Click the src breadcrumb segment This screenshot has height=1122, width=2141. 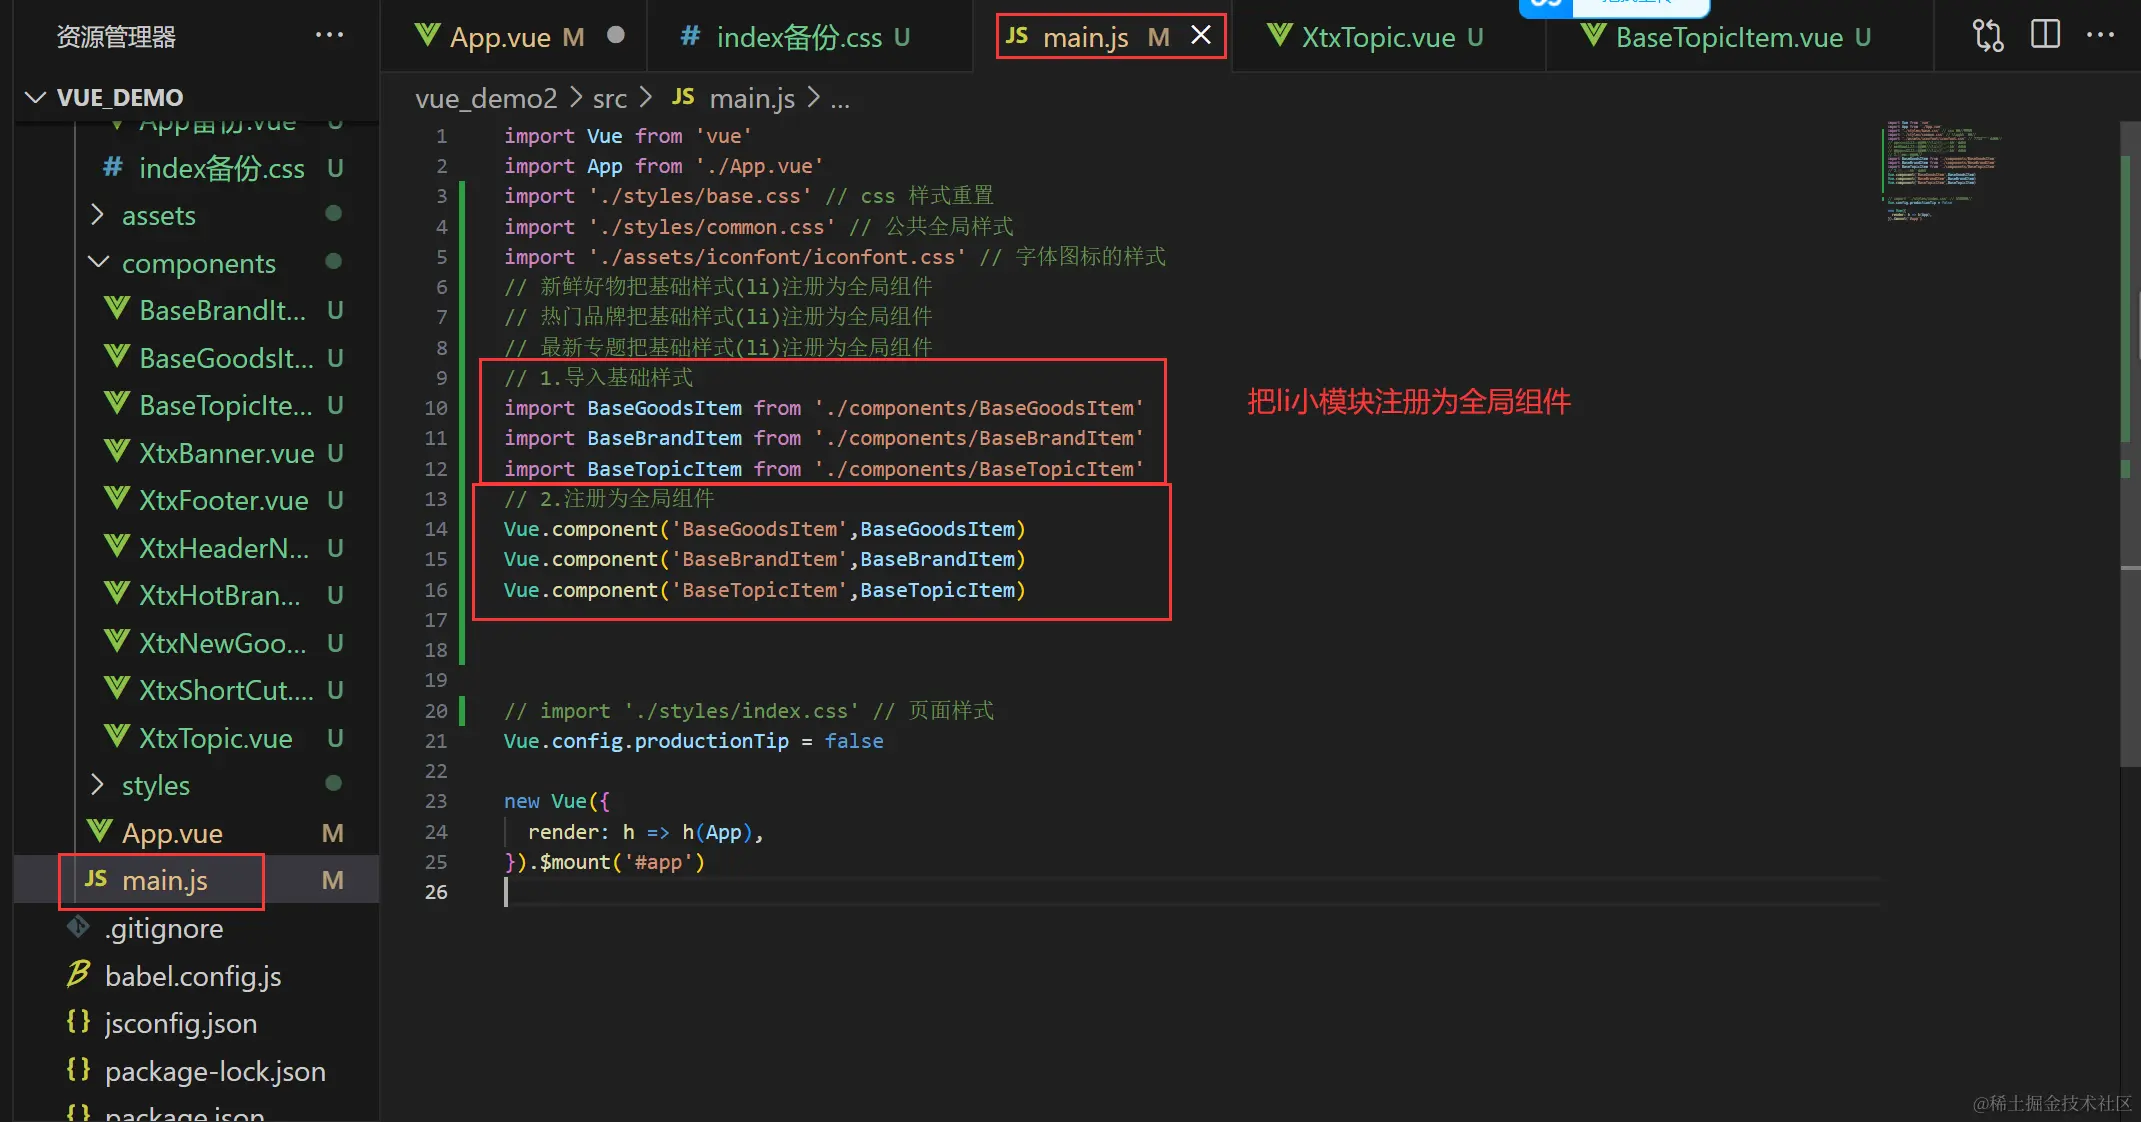[x=610, y=99]
